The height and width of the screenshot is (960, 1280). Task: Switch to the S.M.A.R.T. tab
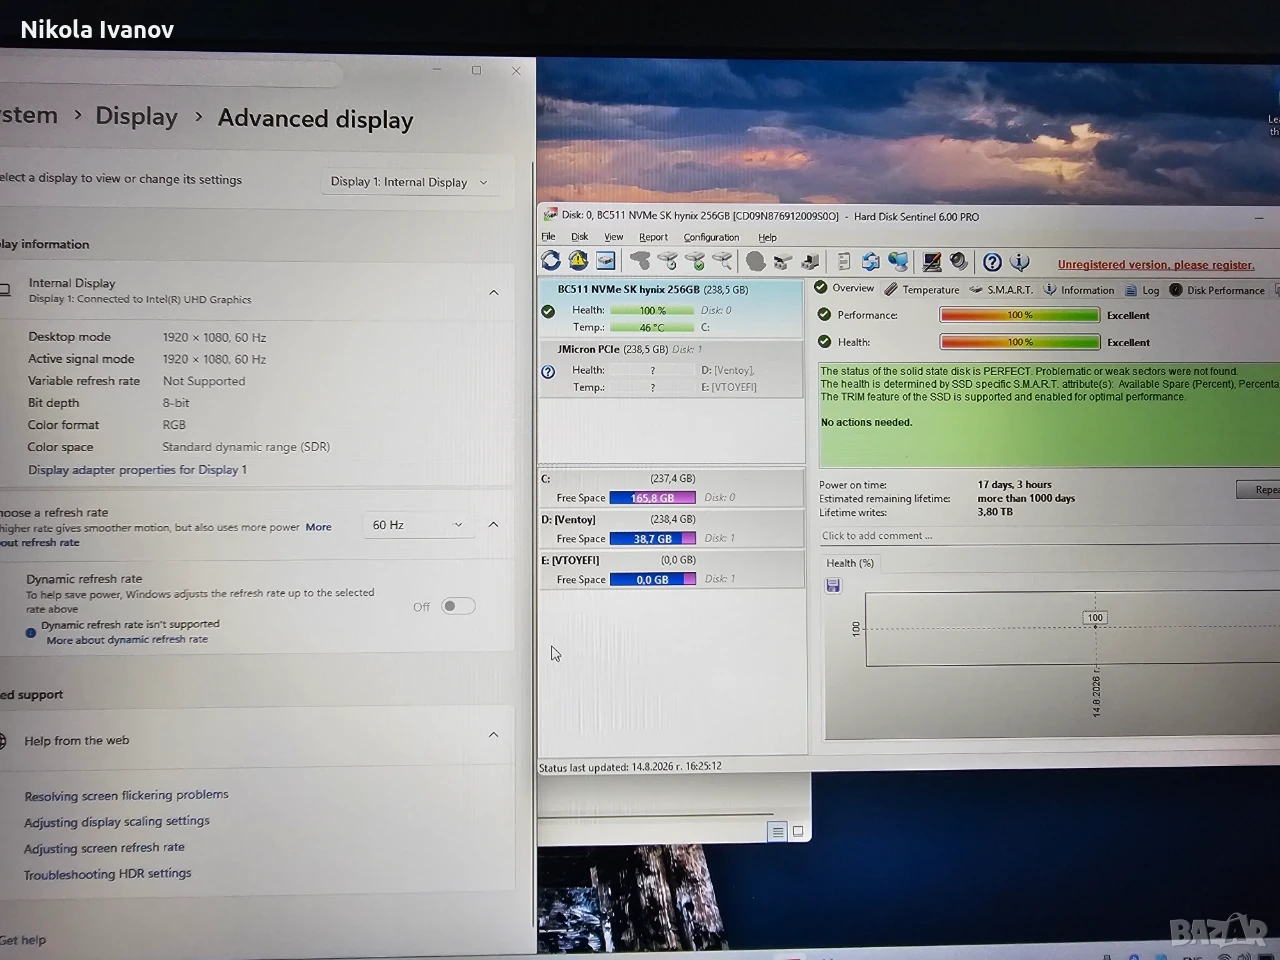(1001, 289)
